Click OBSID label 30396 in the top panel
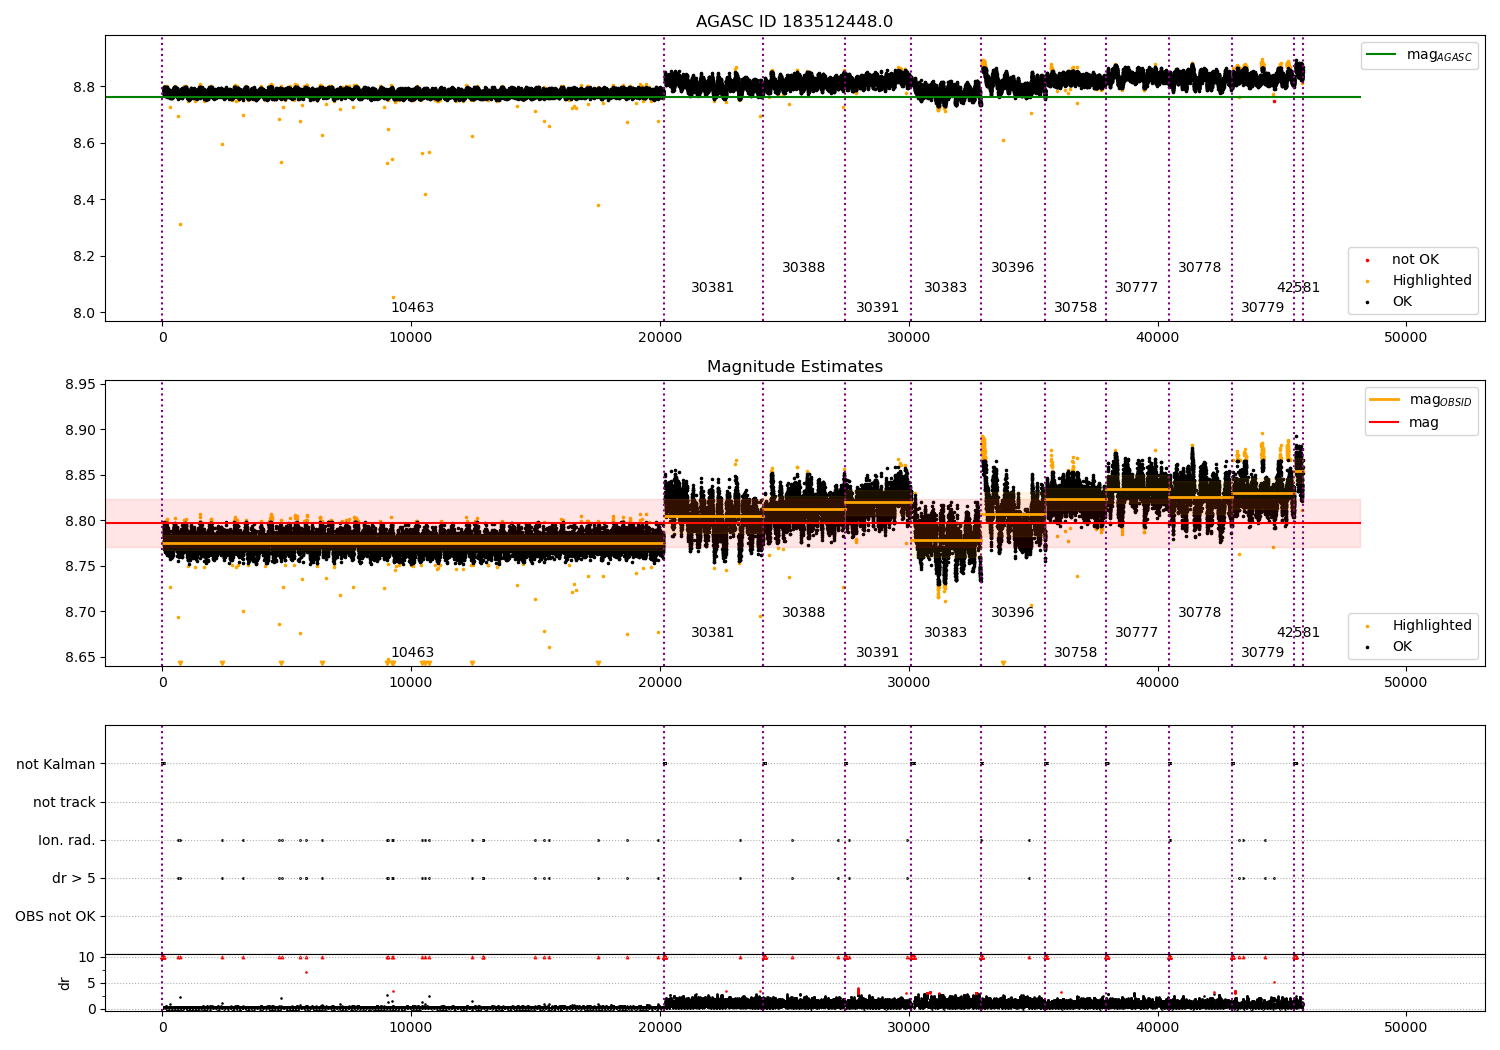The height and width of the screenshot is (1050, 1500). (1012, 268)
